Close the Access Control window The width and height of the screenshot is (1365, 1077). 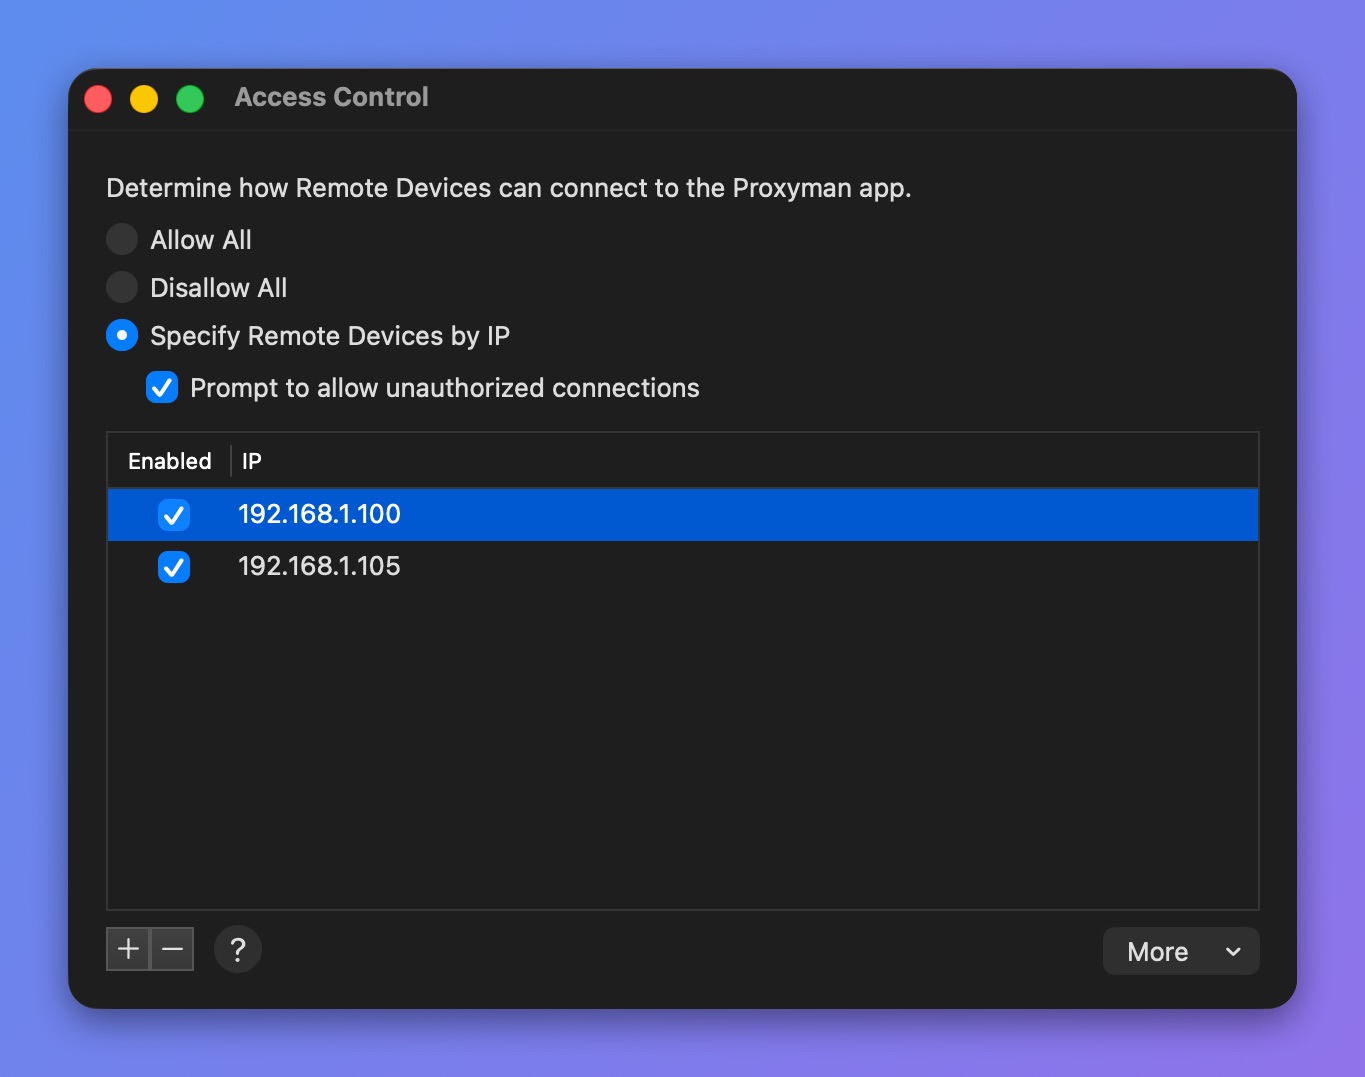coord(98,99)
